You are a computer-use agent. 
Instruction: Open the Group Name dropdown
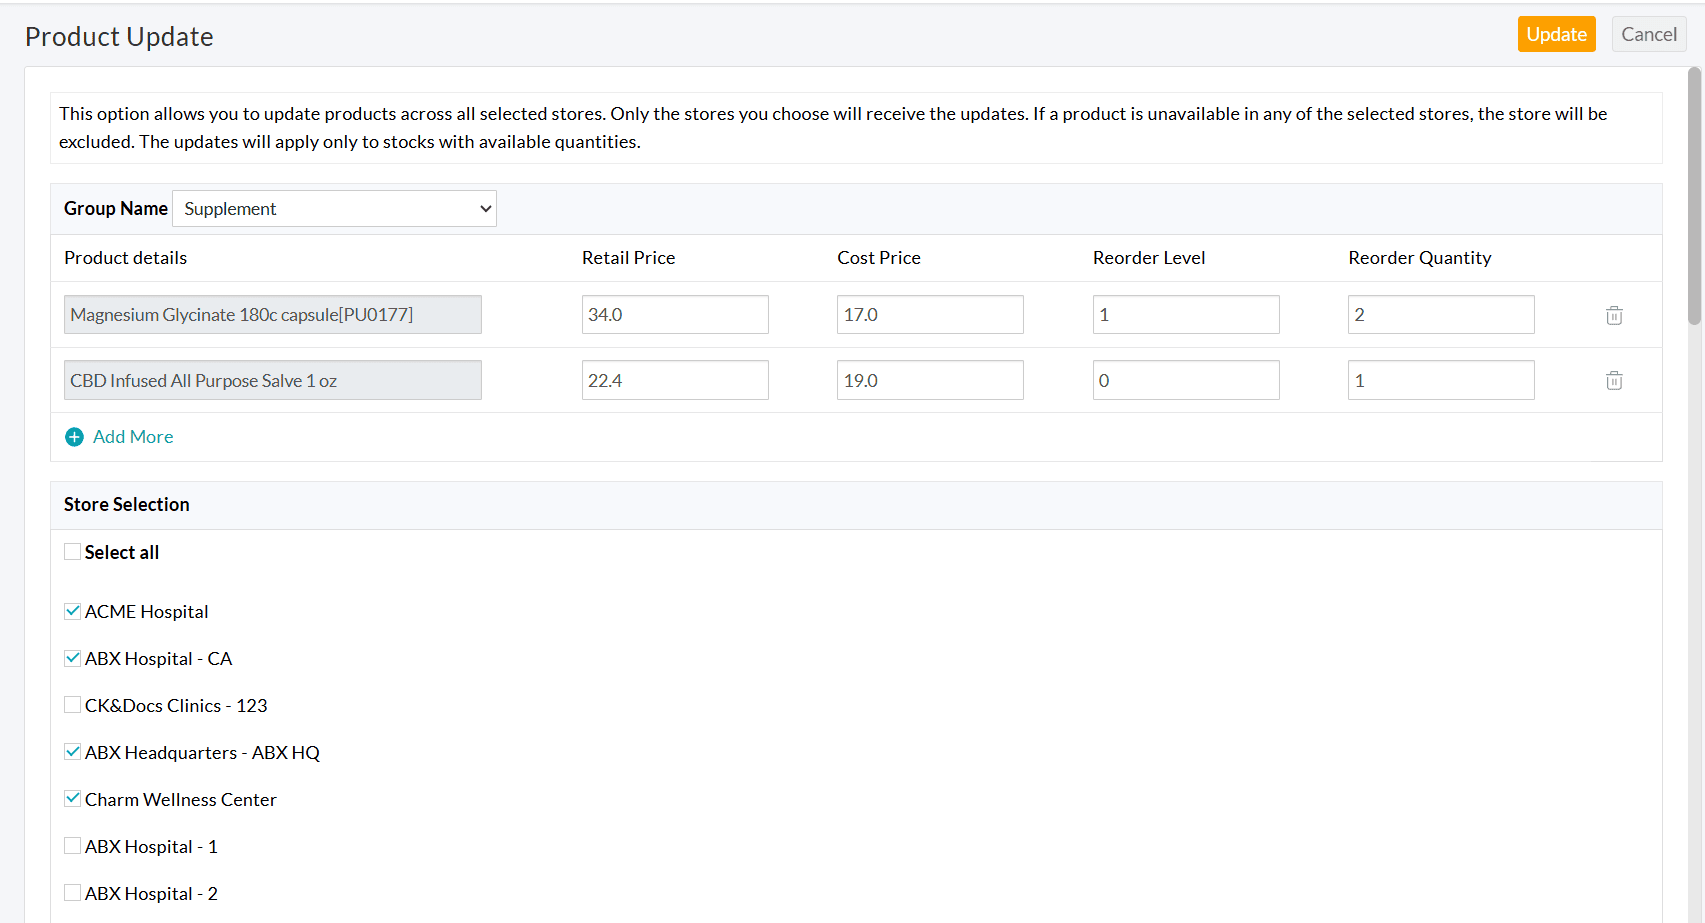click(334, 209)
